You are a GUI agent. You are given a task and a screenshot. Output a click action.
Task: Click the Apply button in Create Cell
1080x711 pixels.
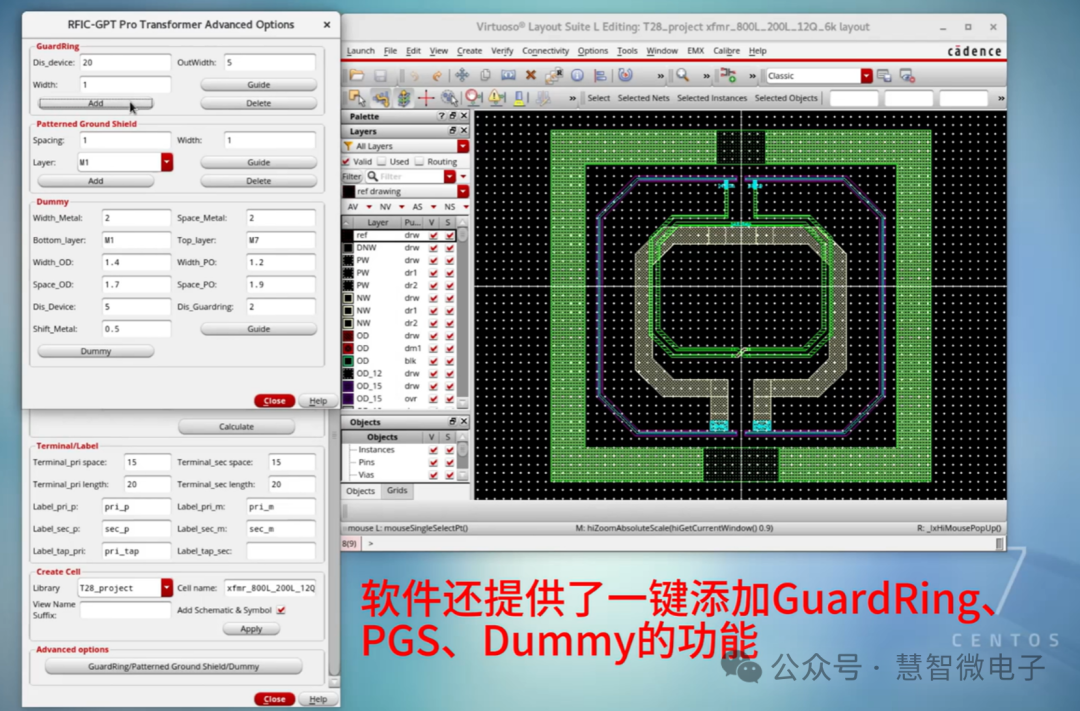tap(251, 629)
